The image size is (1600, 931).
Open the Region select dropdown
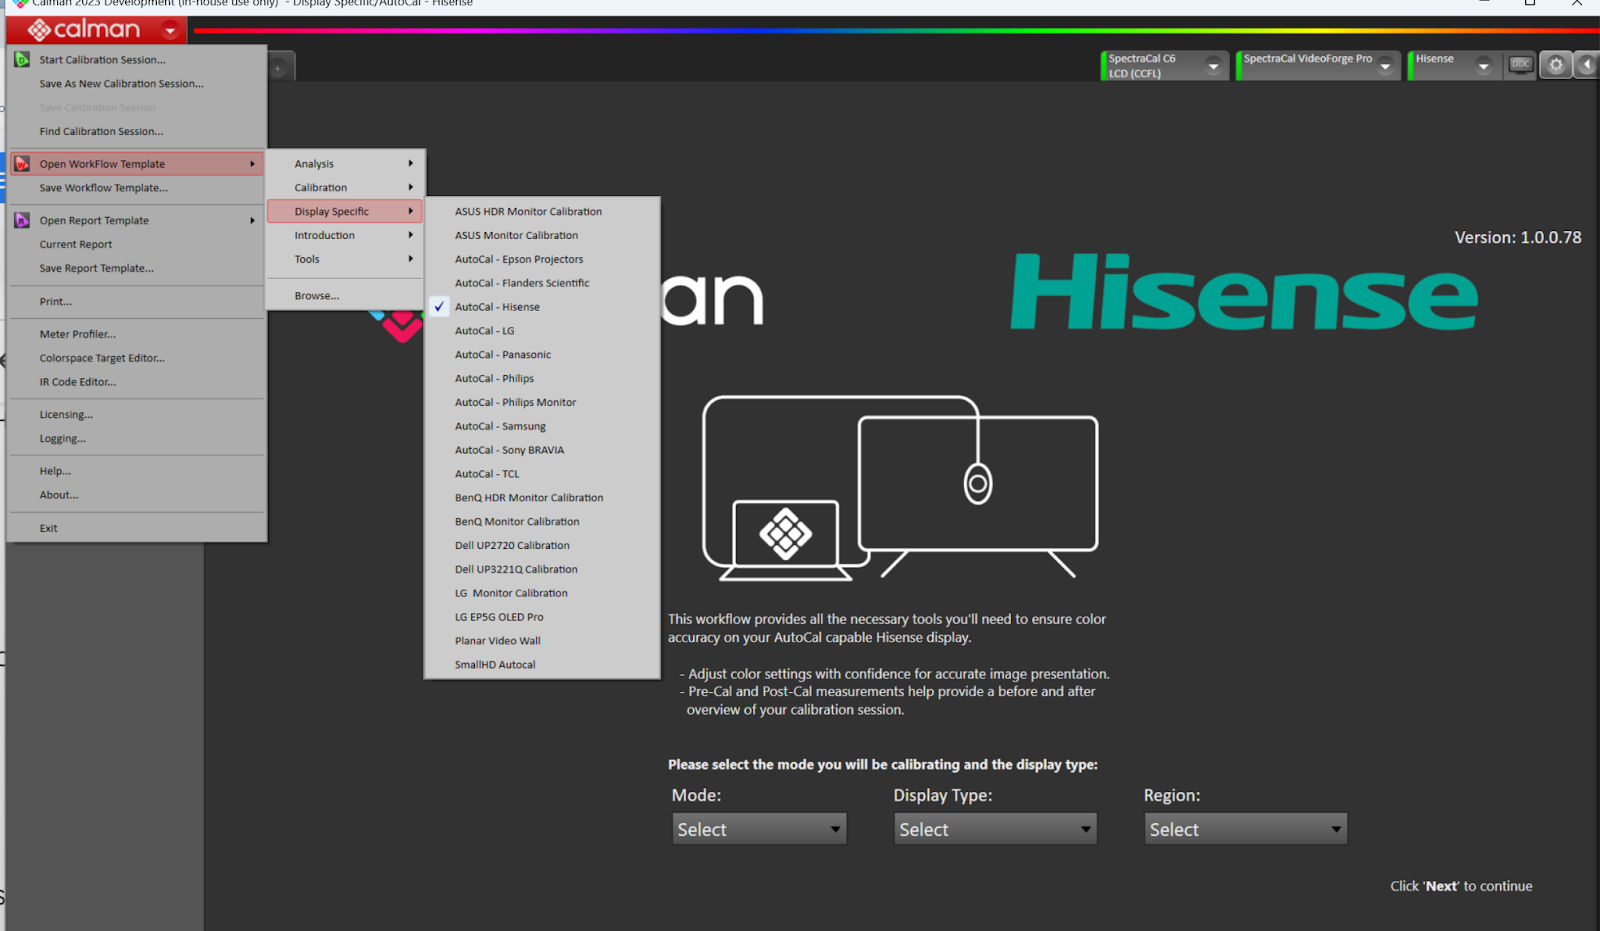click(1246, 829)
